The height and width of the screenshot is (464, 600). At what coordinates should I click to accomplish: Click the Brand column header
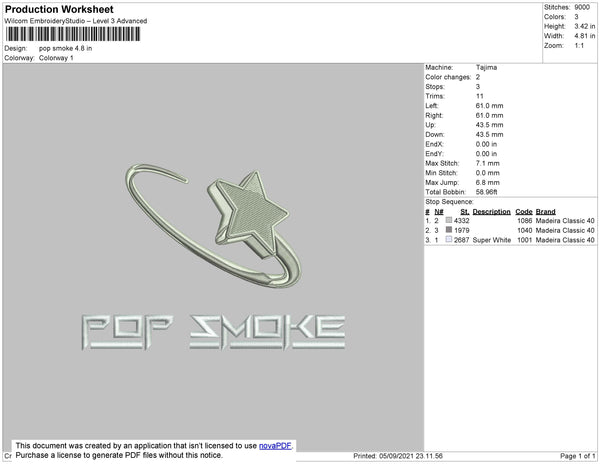pyautogui.click(x=545, y=212)
